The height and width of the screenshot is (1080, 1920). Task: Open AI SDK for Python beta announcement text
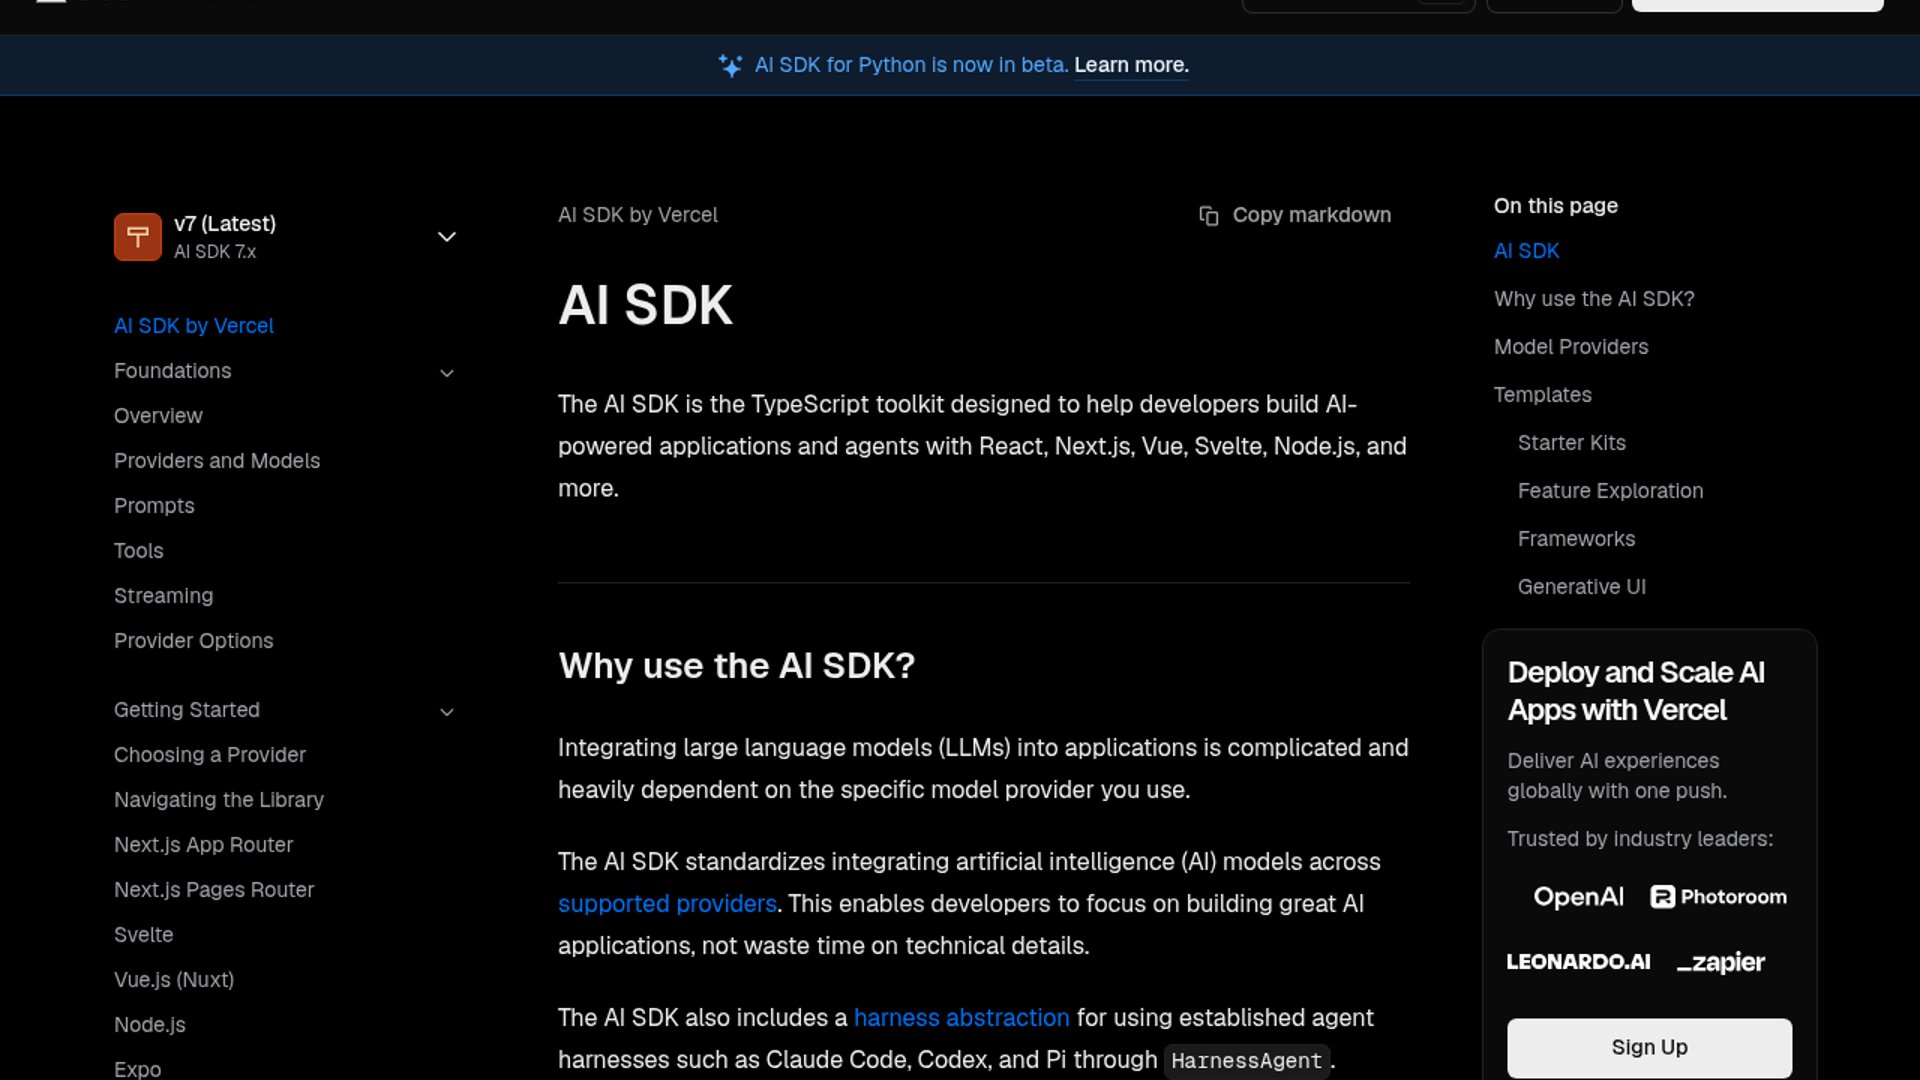click(x=911, y=65)
